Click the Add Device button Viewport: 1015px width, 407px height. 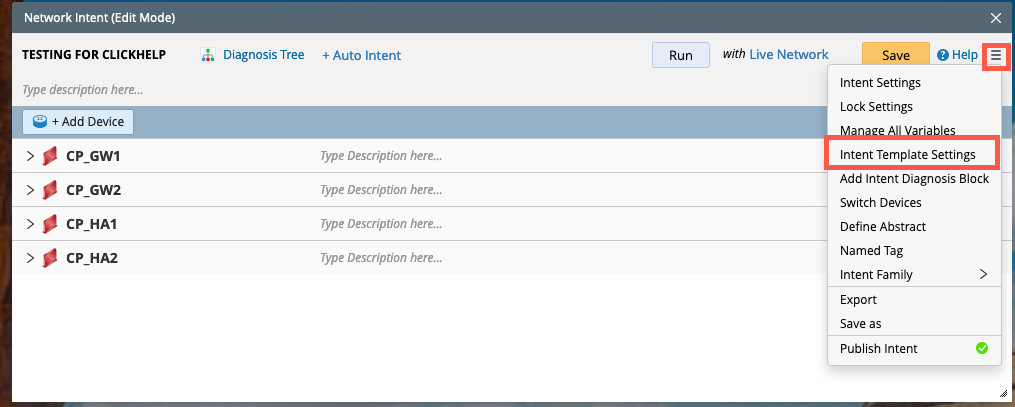78,122
